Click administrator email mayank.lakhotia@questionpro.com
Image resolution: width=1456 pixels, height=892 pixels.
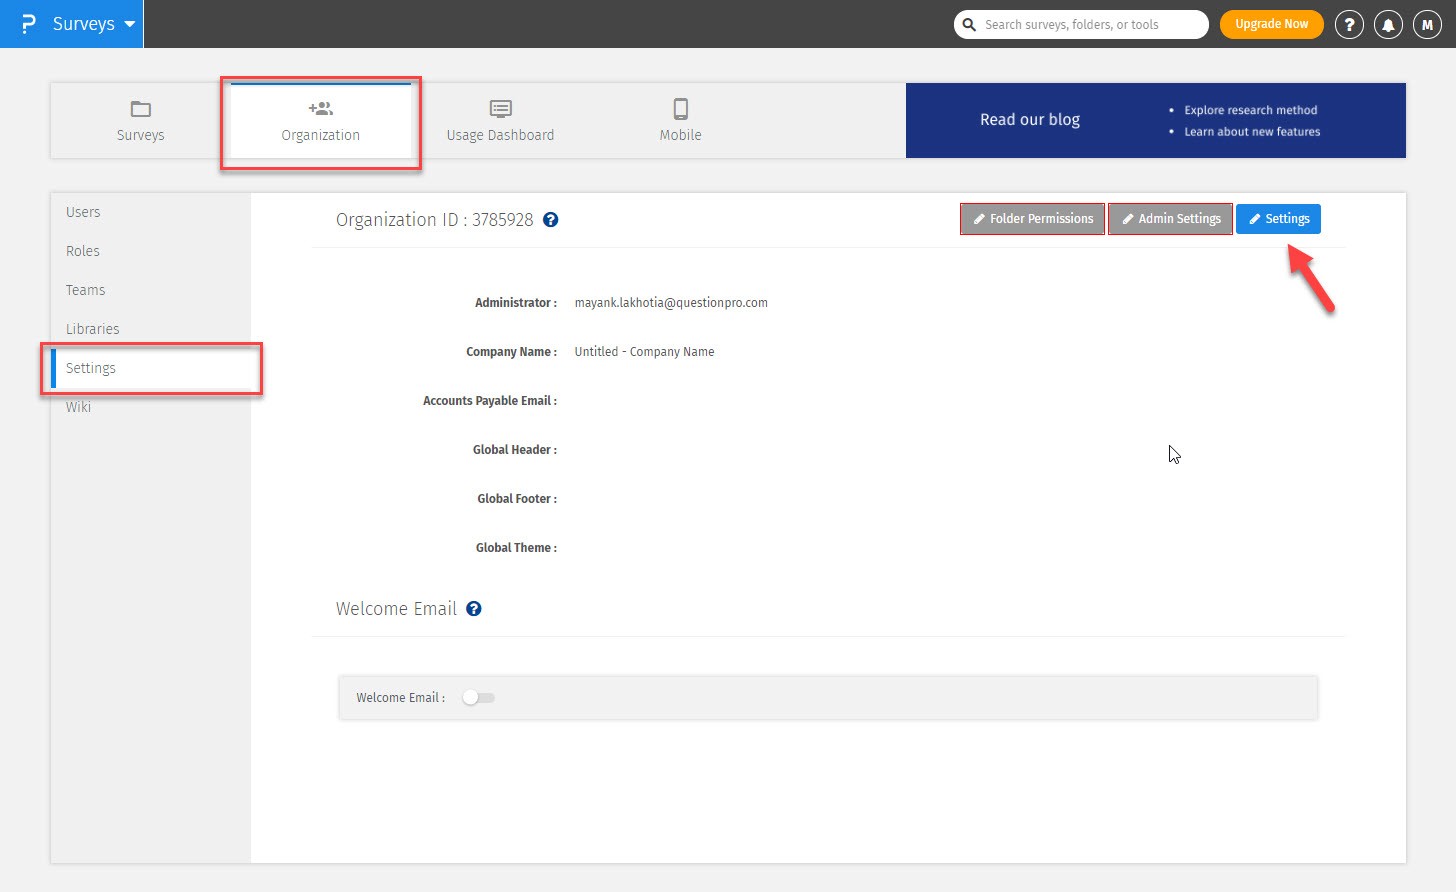[x=671, y=303]
